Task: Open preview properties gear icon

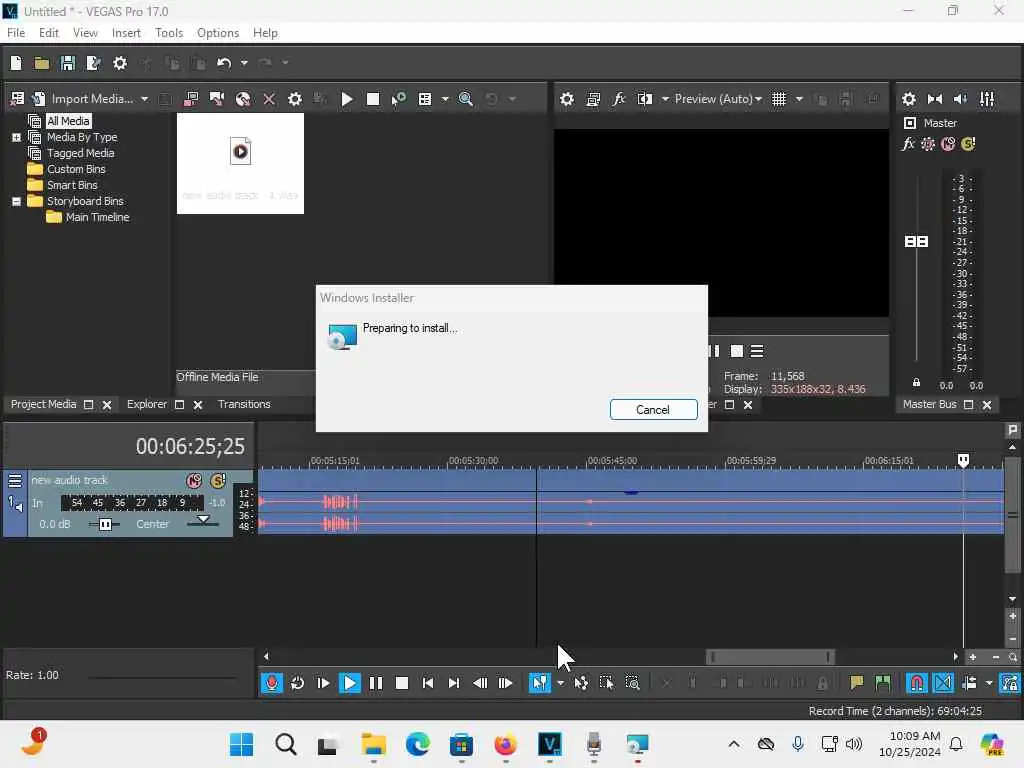Action: pos(567,99)
